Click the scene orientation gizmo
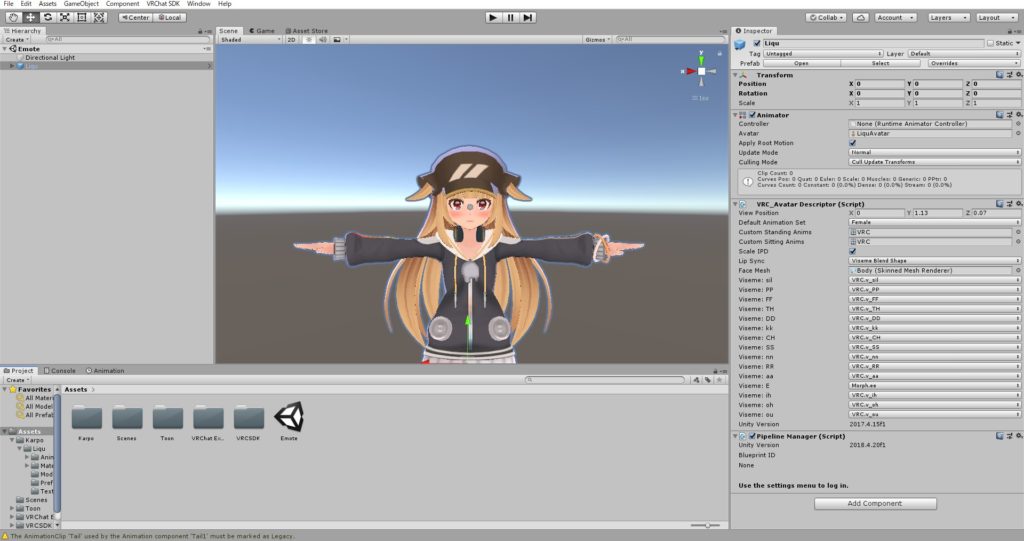The image size is (1024, 541). pos(701,71)
